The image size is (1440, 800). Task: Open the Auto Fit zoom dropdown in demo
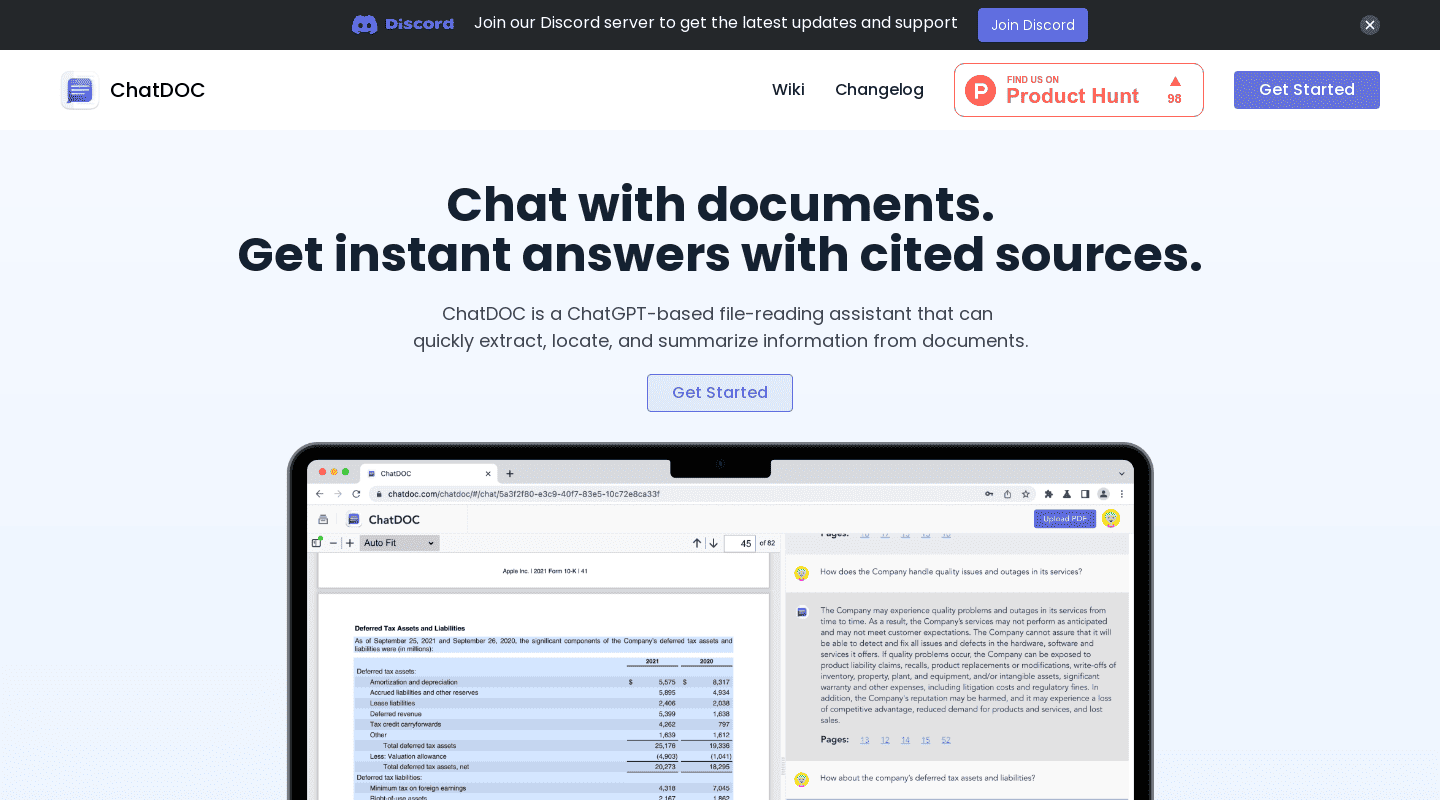[400, 543]
